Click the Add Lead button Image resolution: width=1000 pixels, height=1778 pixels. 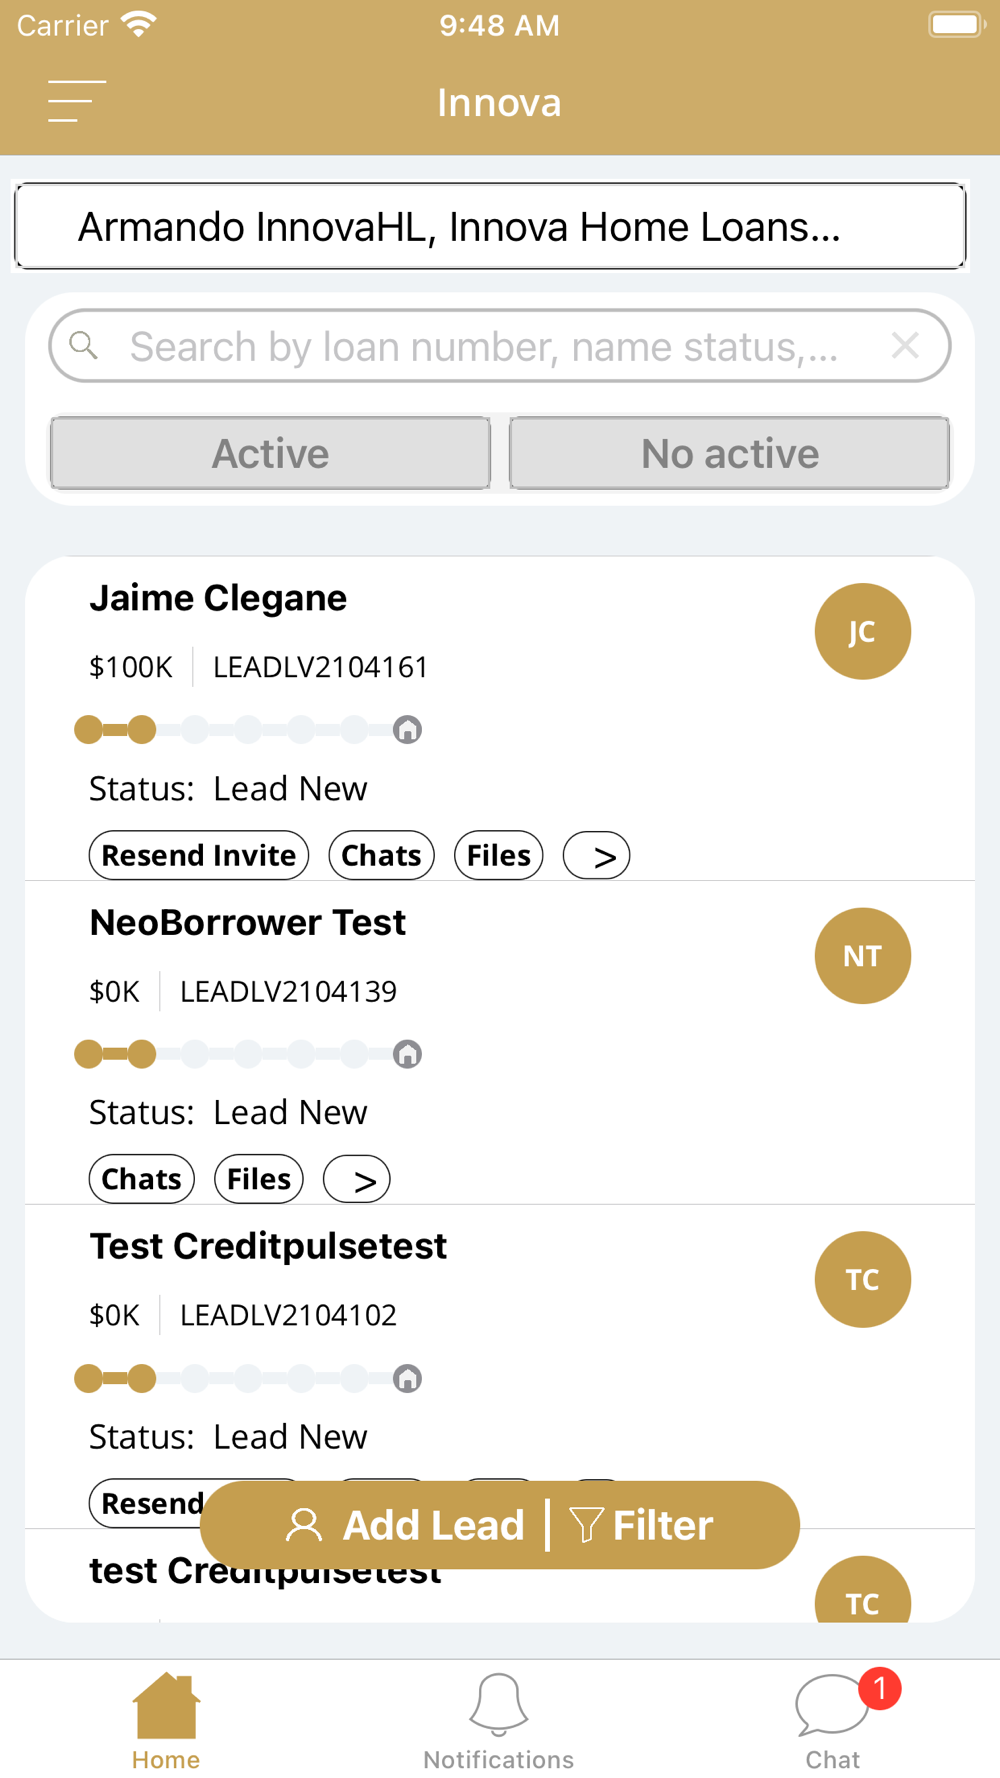(405, 1526)
